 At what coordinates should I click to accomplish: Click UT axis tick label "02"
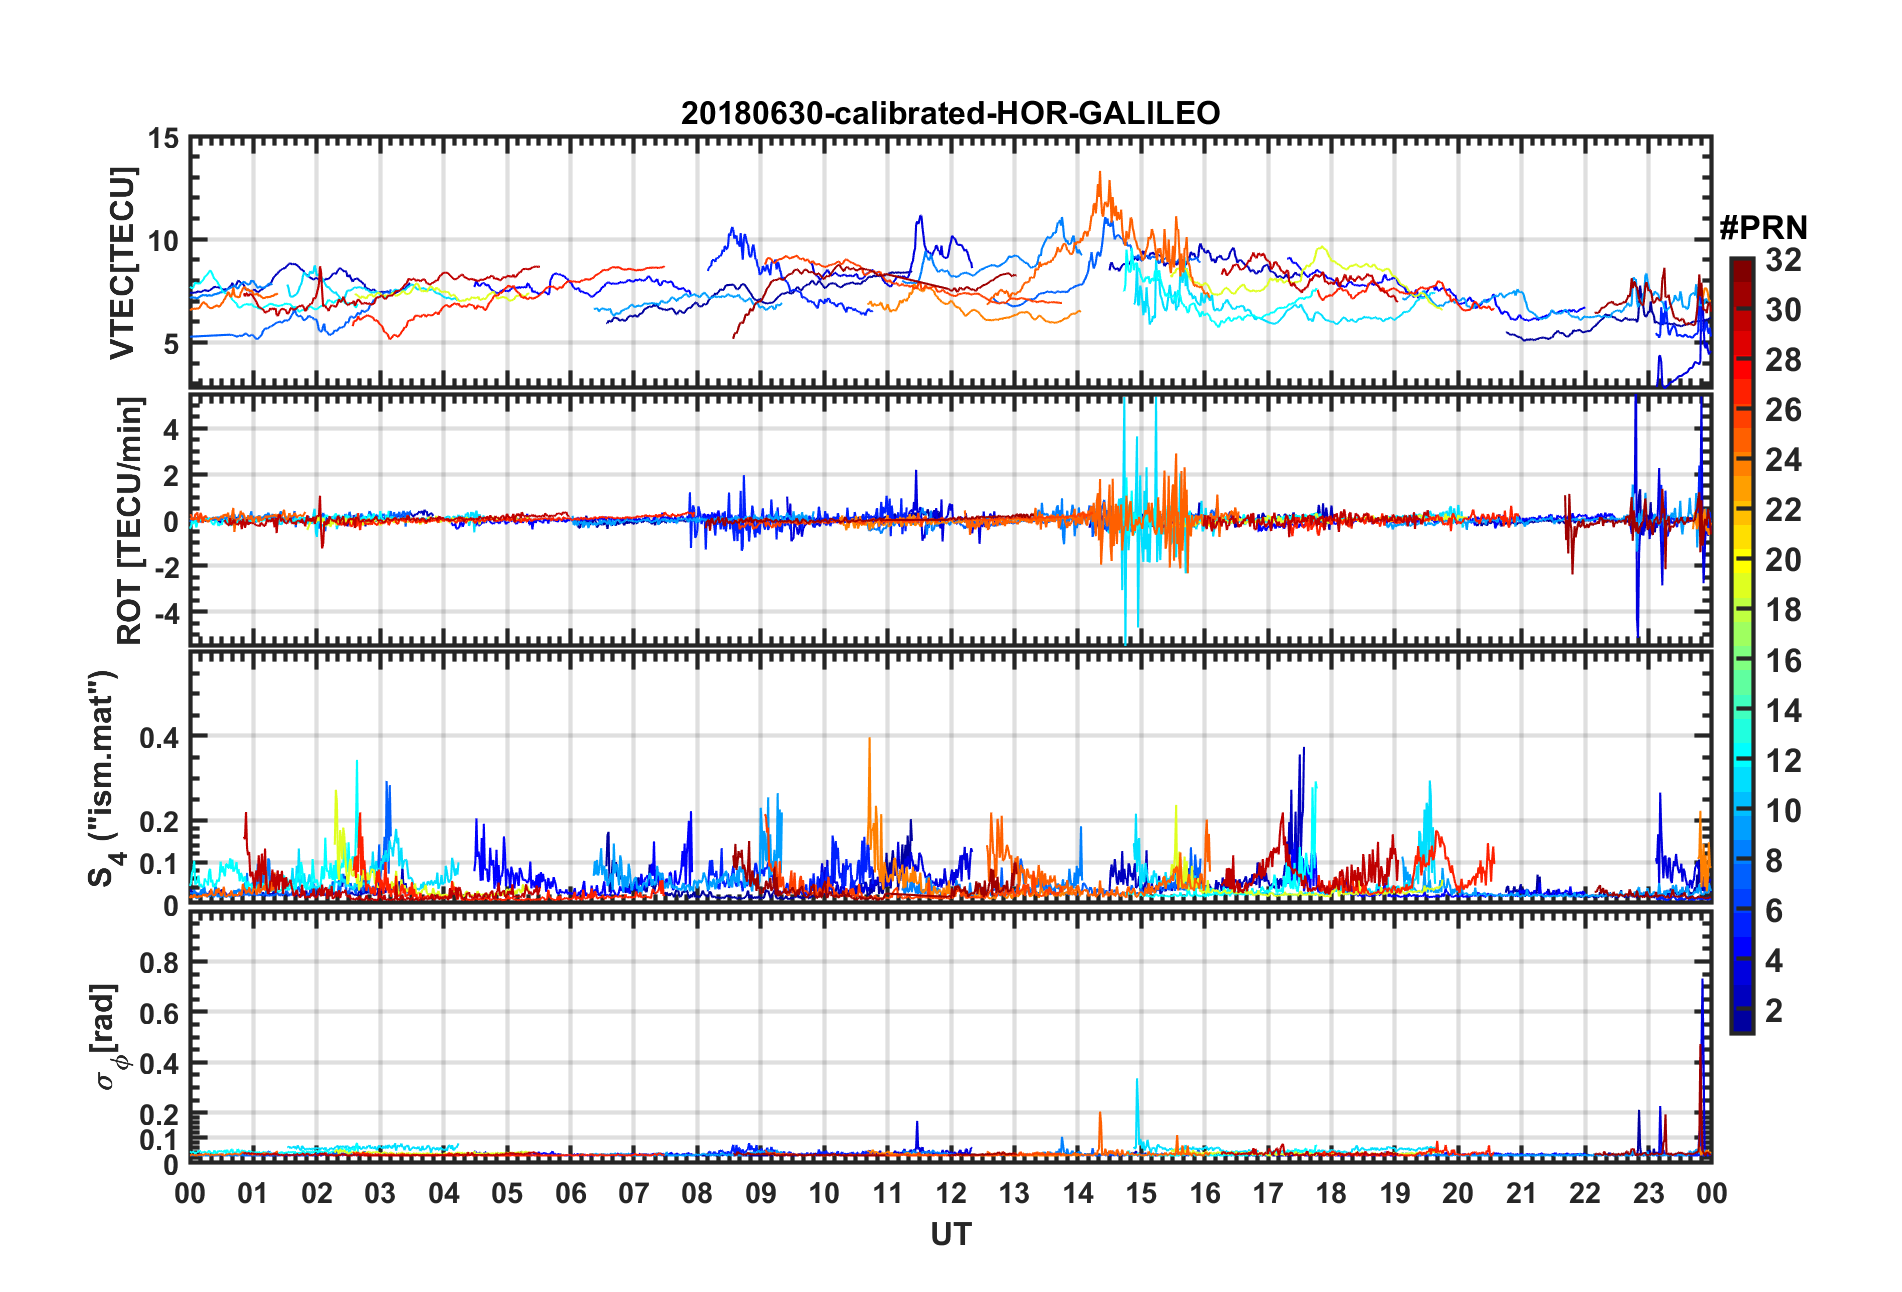tap(317, 1193)
